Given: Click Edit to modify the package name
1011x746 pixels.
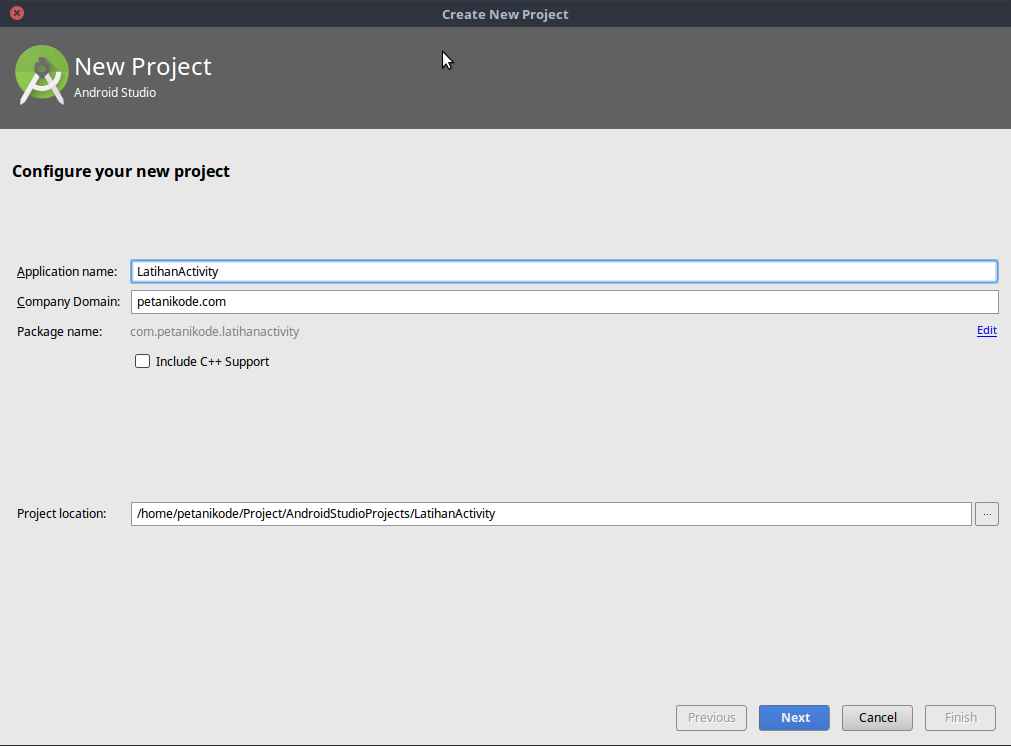Looking at the screenshot, I should point(986,330).
